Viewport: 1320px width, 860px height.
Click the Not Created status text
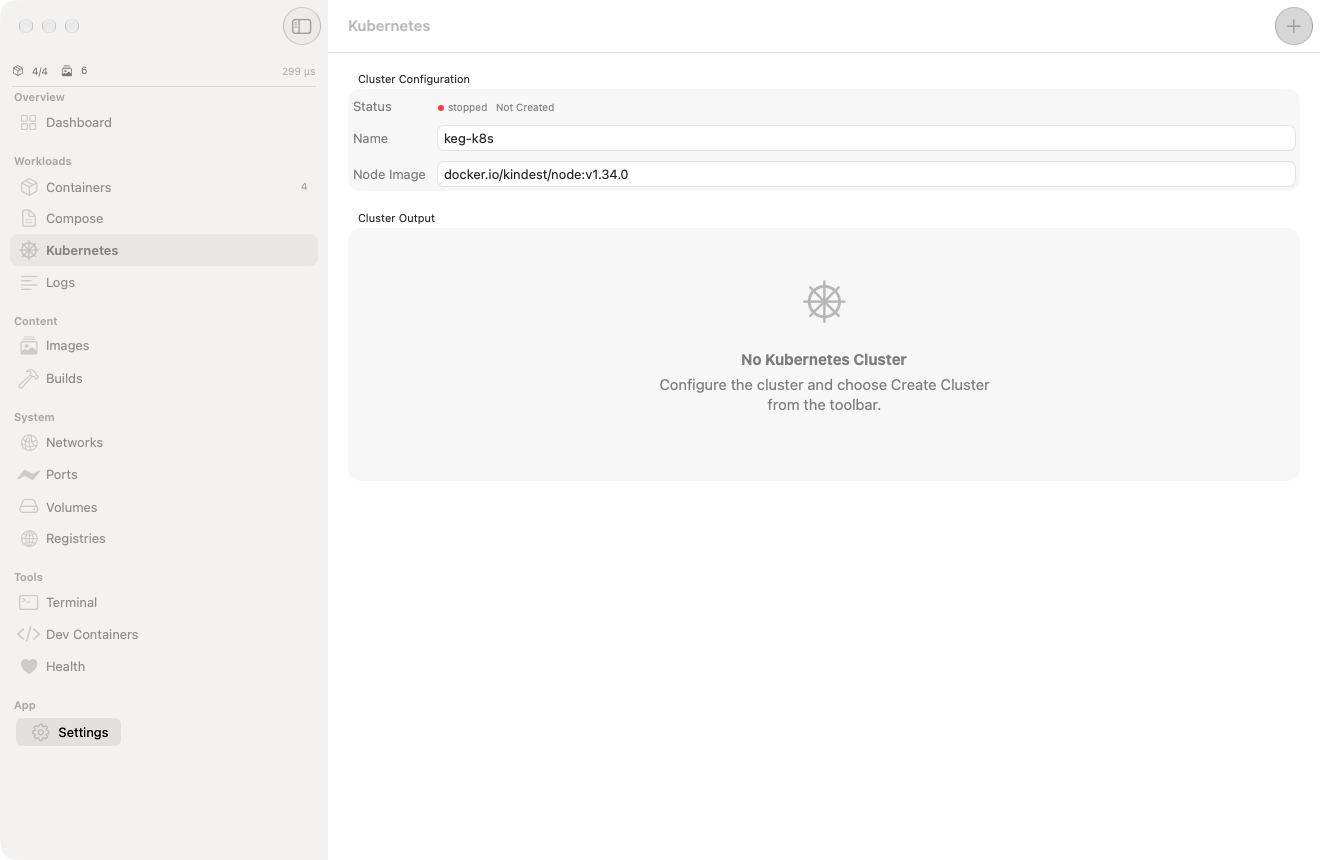[x=525, y=107]
